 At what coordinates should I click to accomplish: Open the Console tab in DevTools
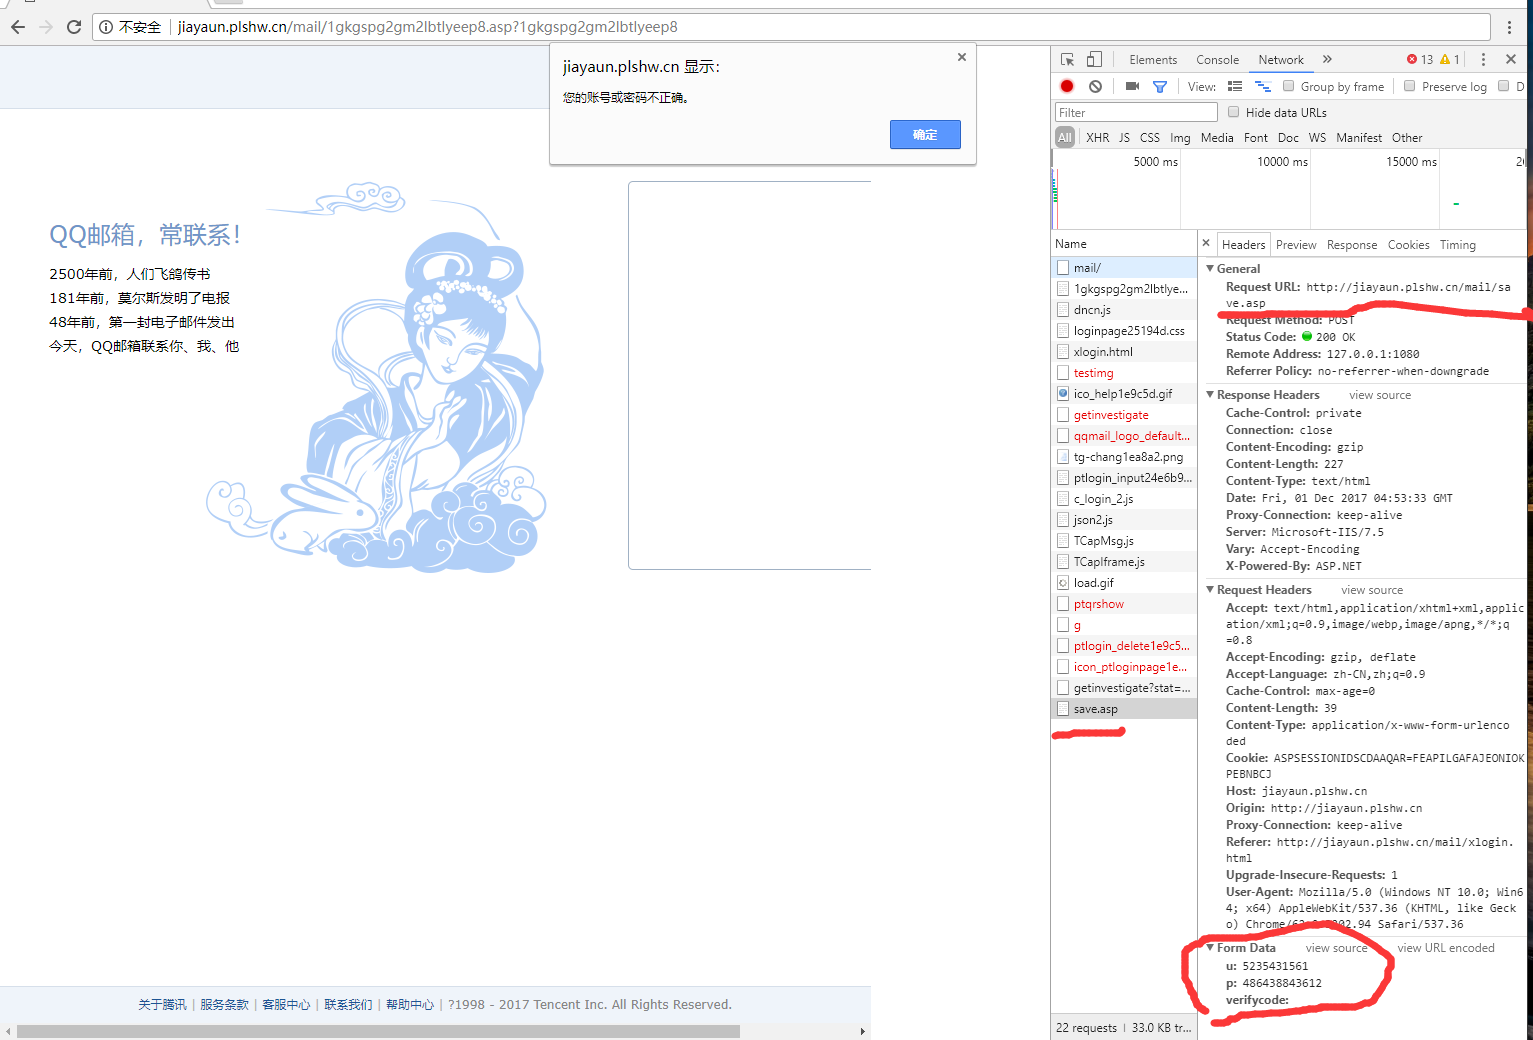coord(1217,60)
